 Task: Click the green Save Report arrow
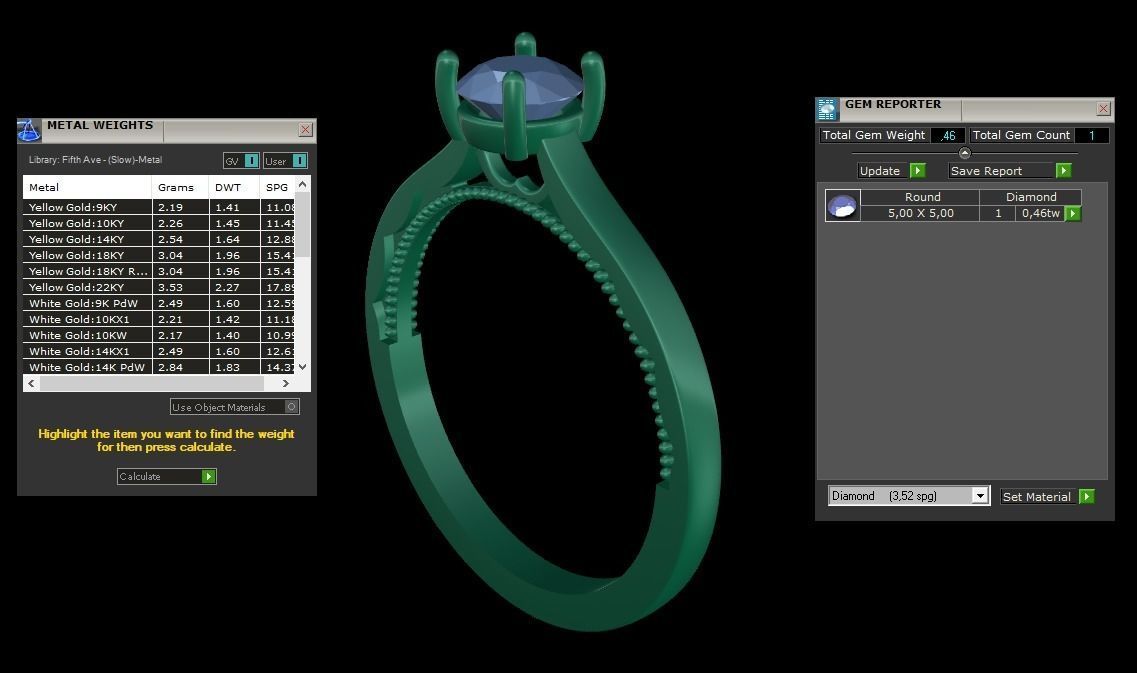tap(1064, 170)
